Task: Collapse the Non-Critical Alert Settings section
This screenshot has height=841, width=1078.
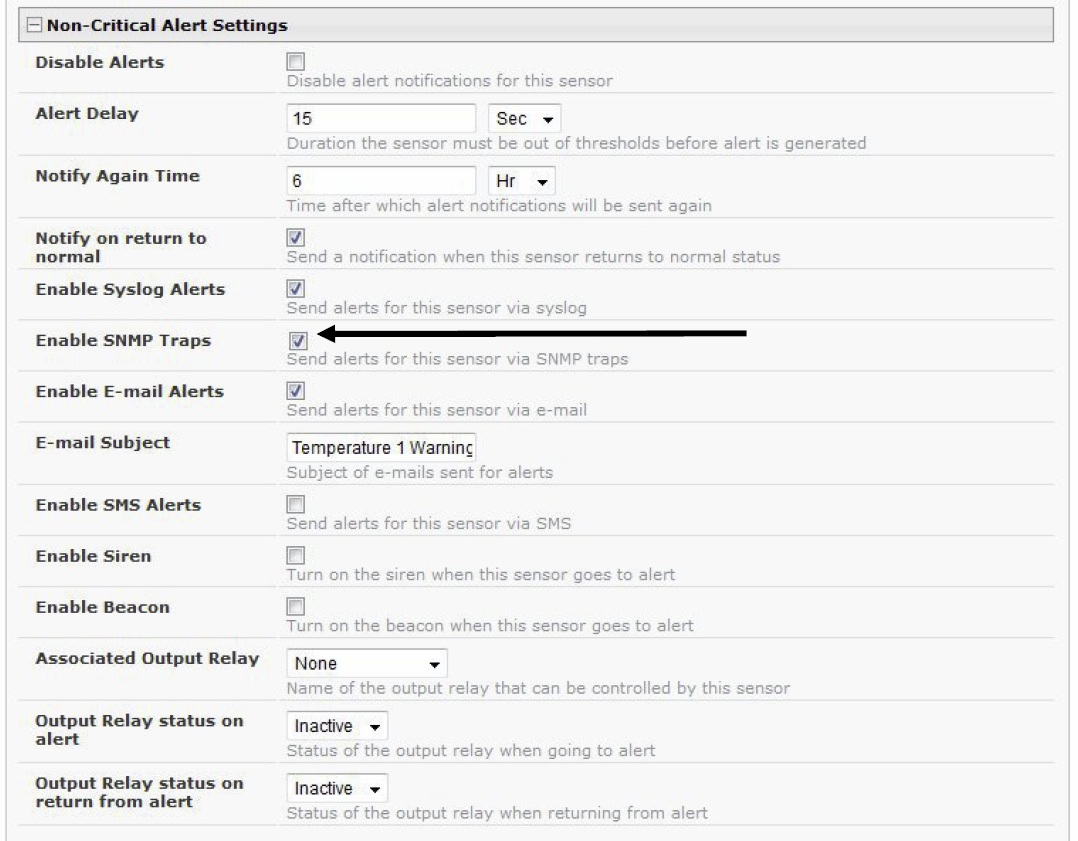Action: [x=34, y=25]
